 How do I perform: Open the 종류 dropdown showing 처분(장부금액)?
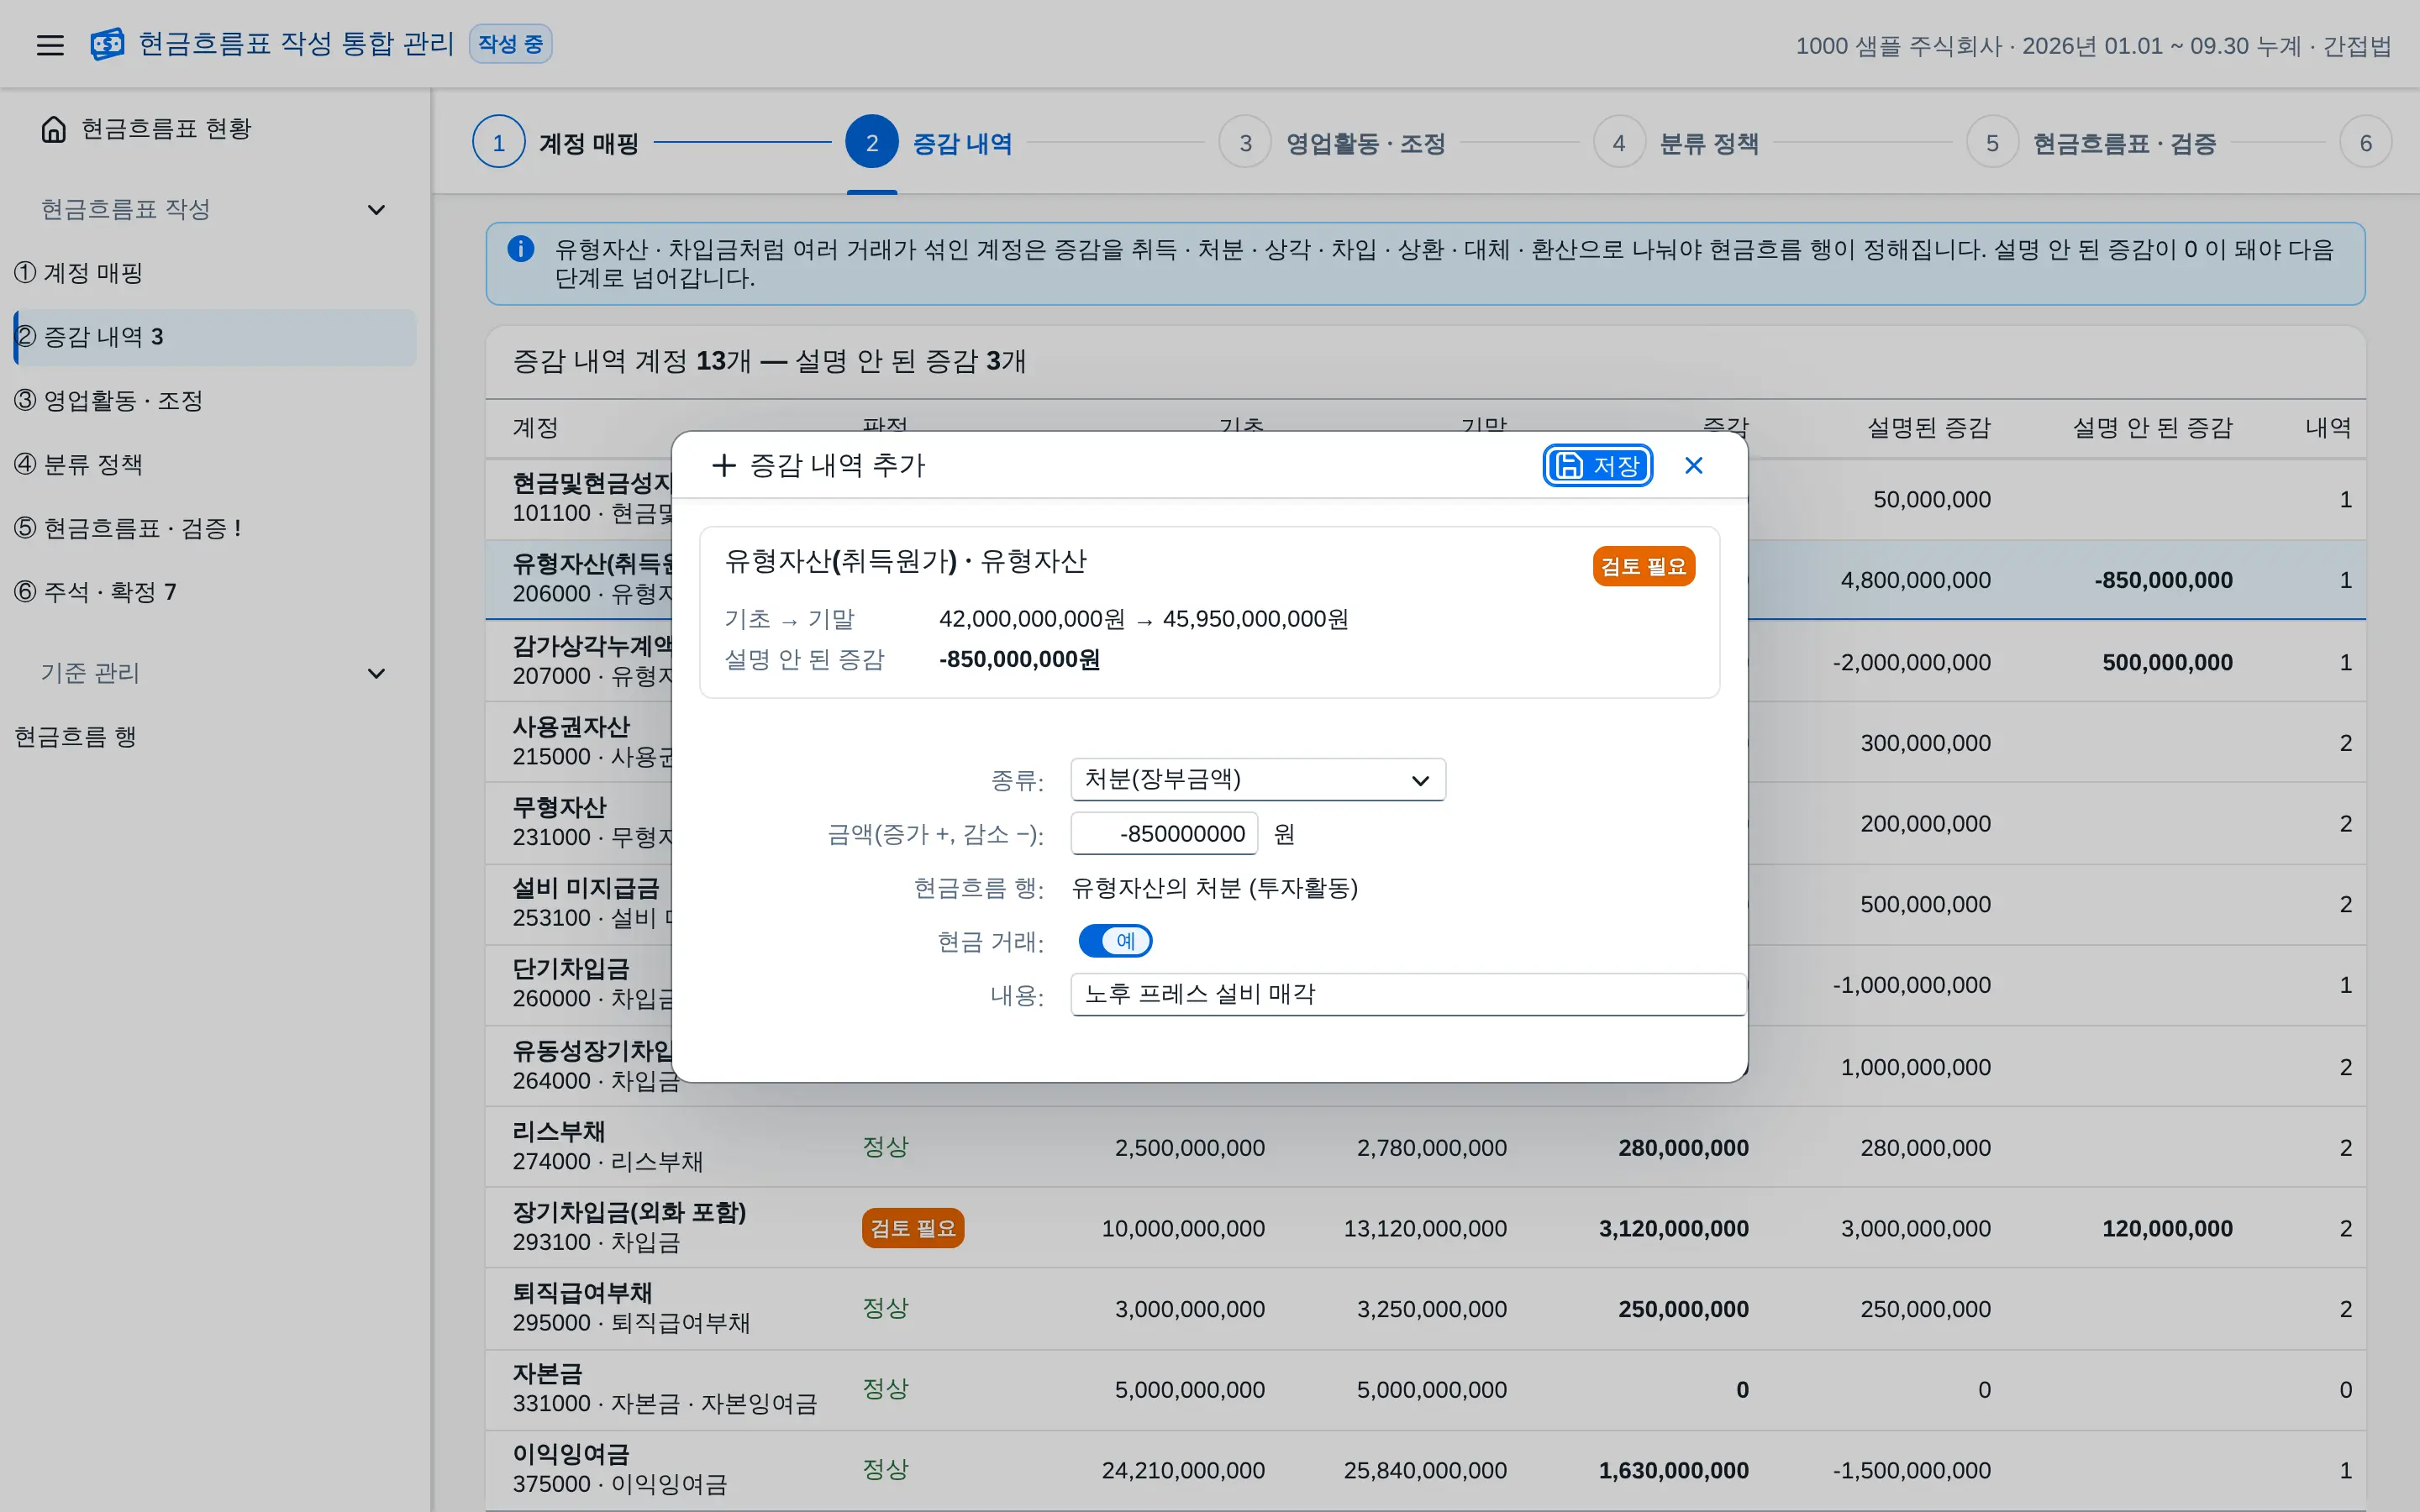coord(1257,780)
